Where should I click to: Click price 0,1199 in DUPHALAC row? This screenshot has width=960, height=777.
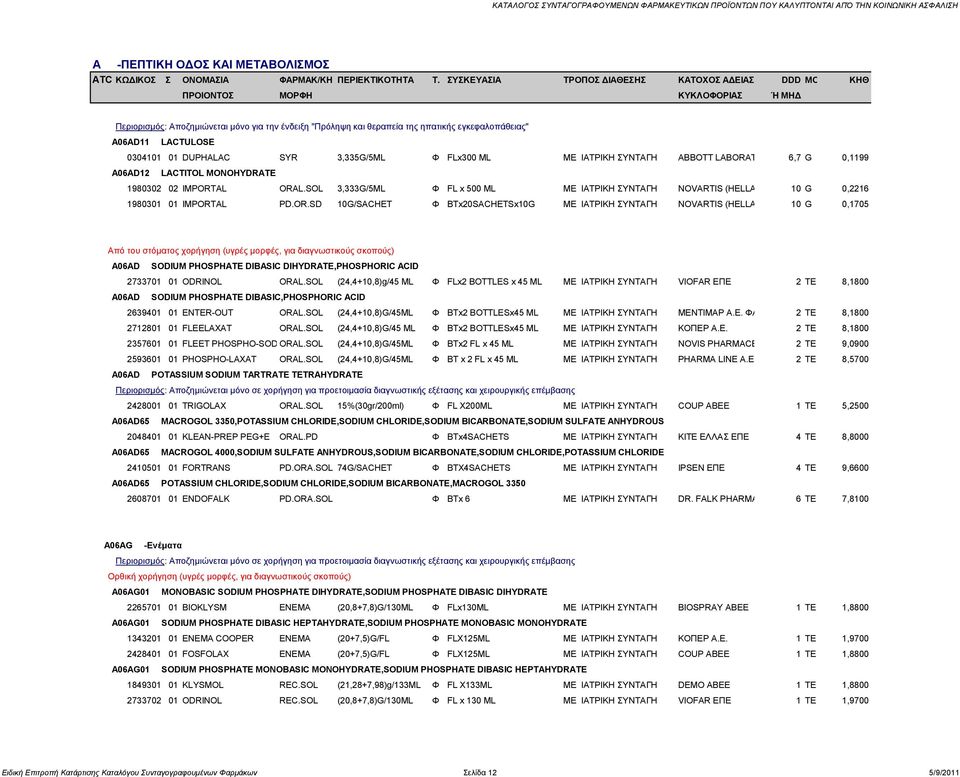click(855, 158)
